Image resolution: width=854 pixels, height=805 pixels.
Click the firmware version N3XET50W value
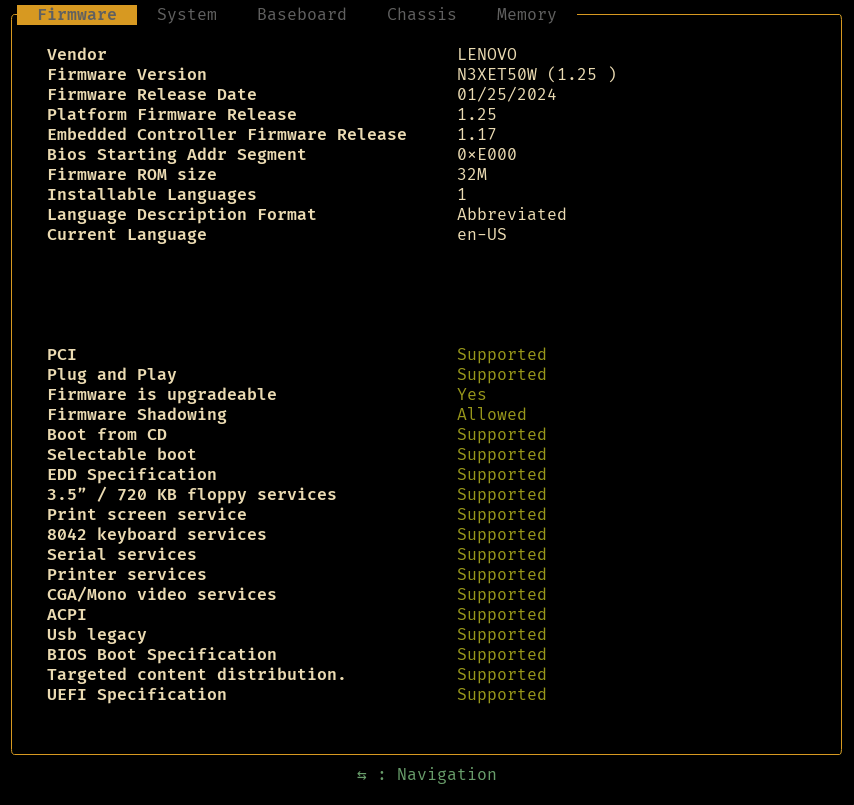(x=537, y=75)
